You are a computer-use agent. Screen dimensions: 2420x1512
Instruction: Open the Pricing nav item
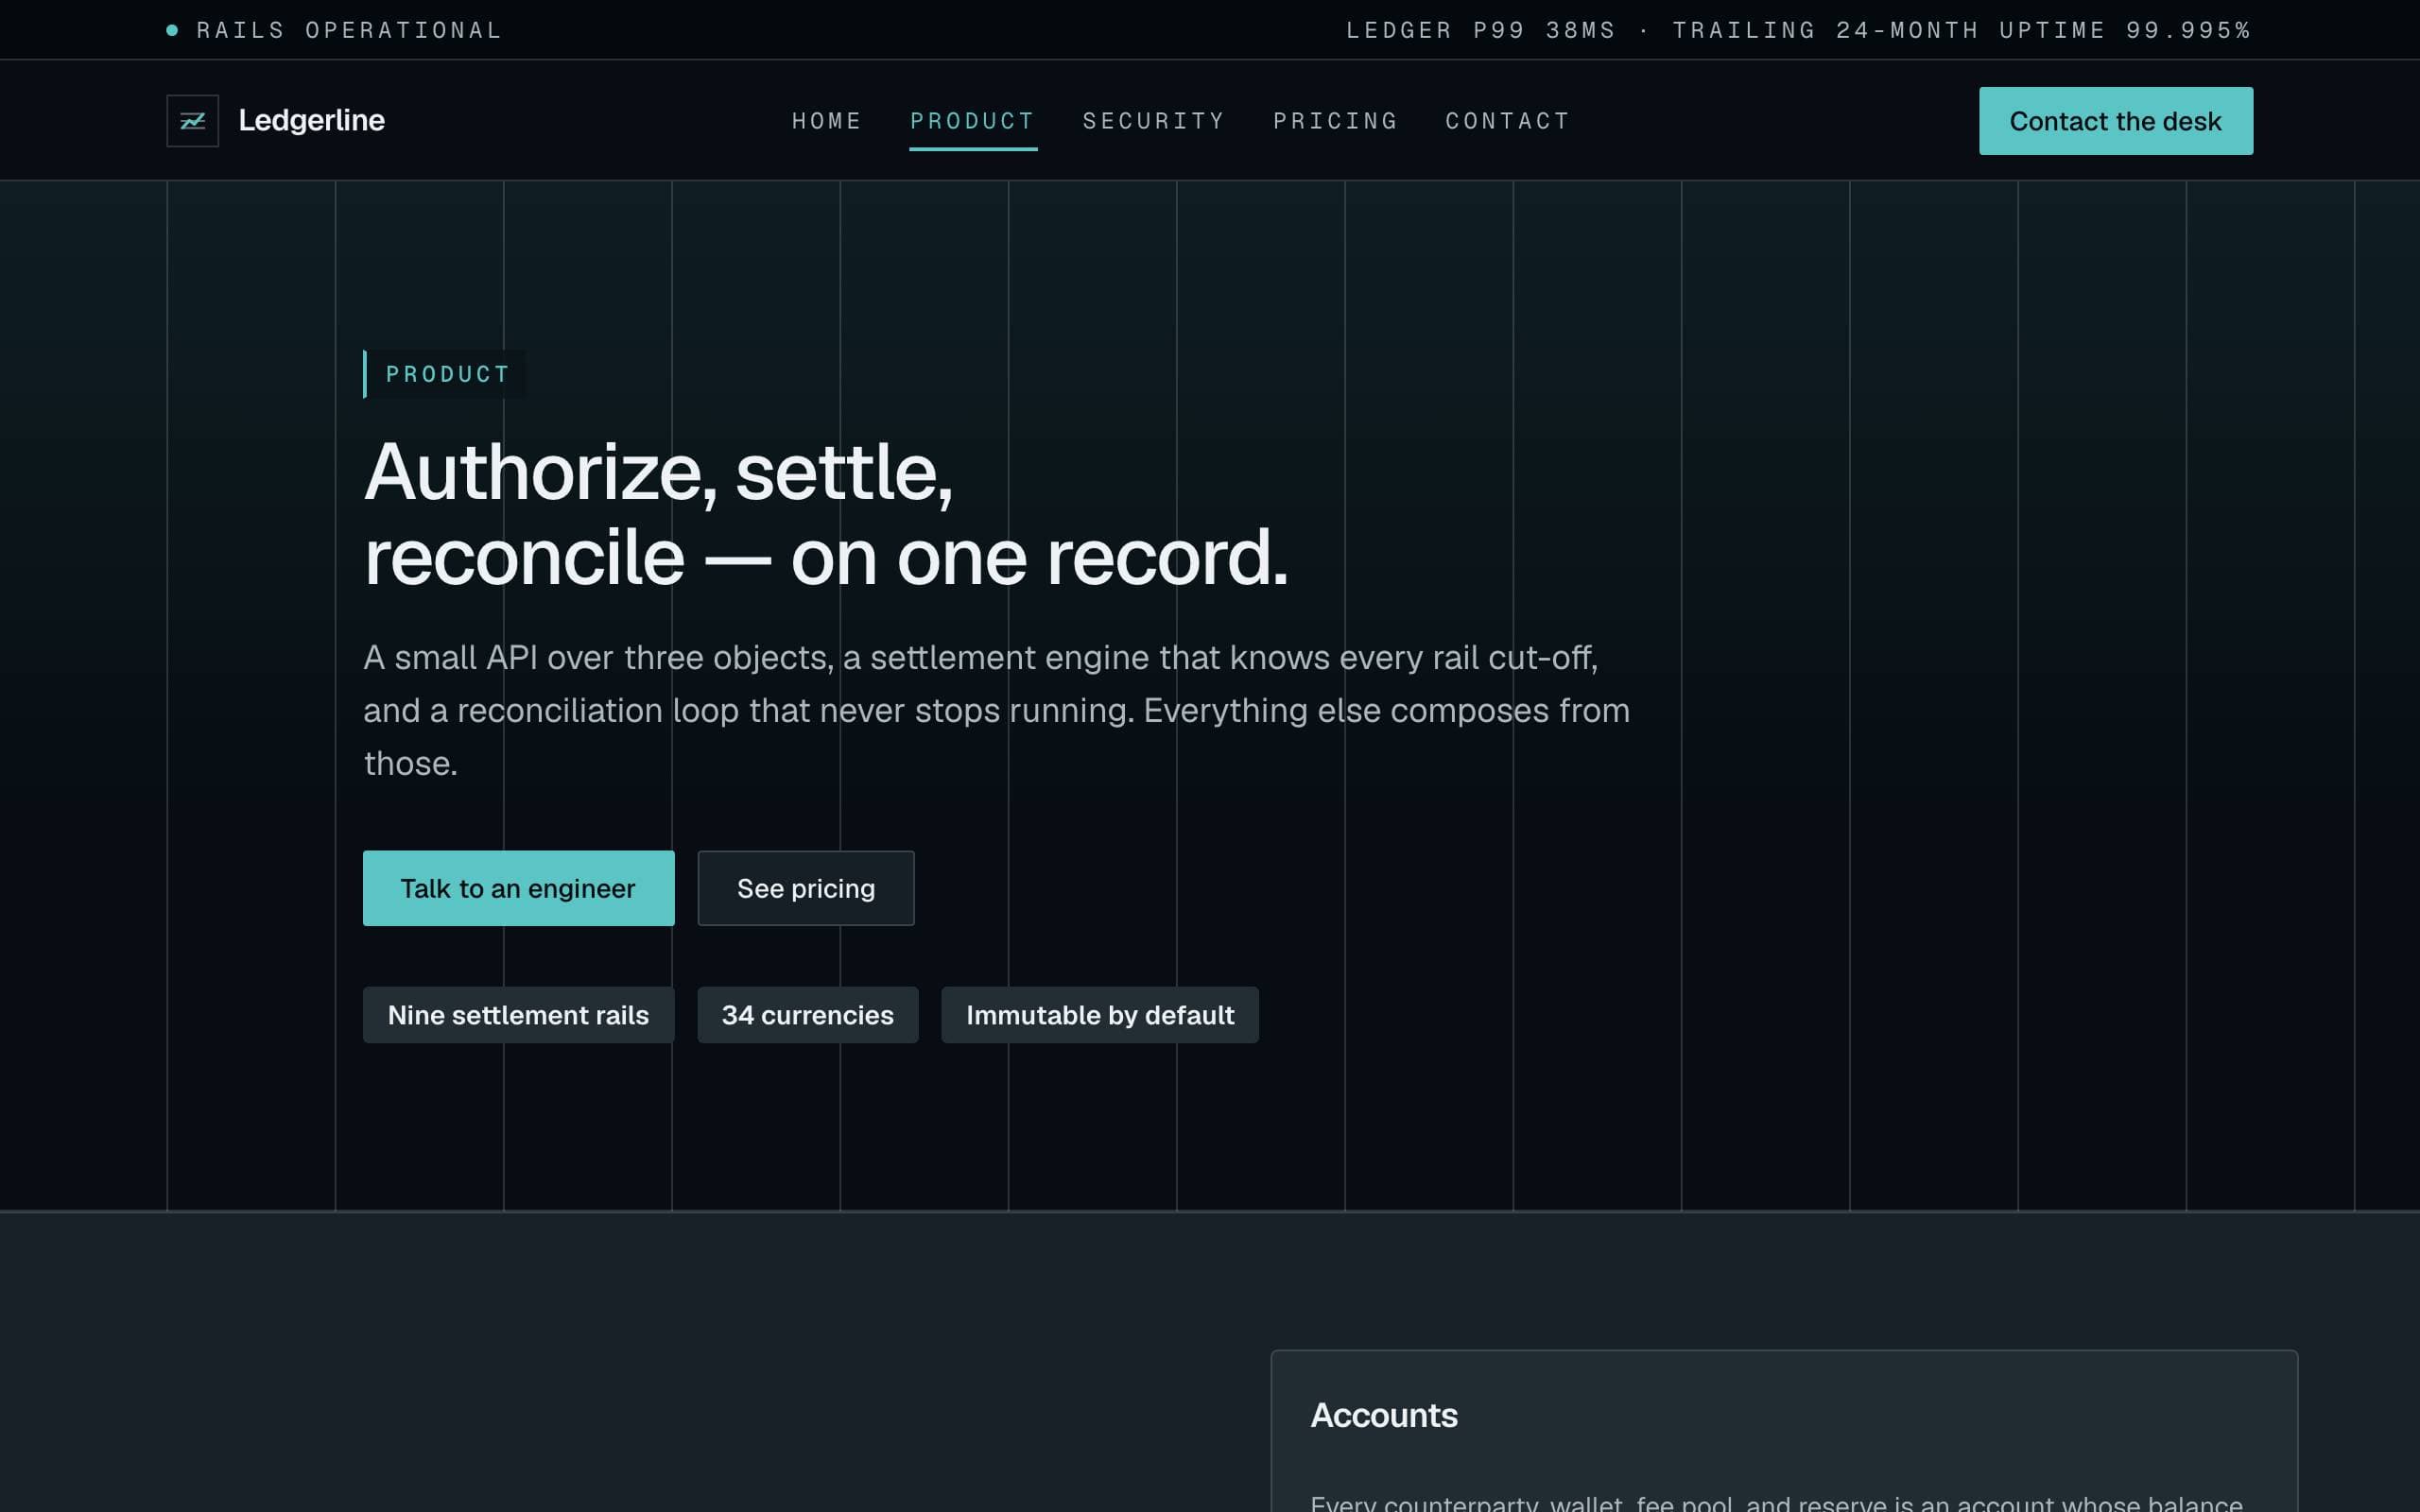(x=1335, y=121)
